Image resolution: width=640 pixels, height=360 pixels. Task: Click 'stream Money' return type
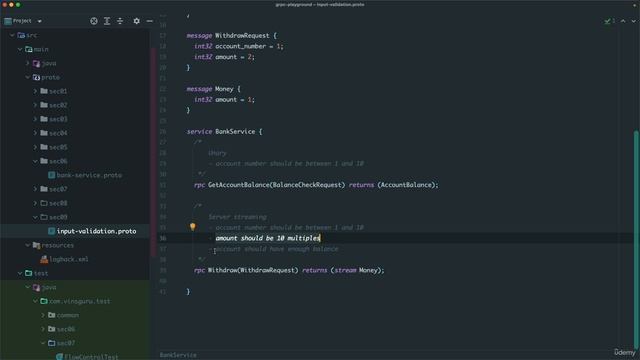[356, 270]
